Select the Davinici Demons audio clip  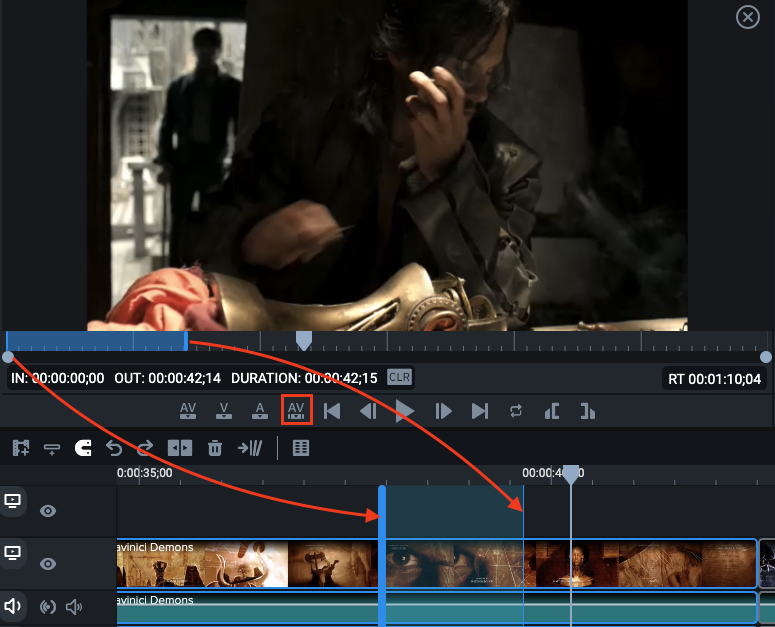coord(437,608)
